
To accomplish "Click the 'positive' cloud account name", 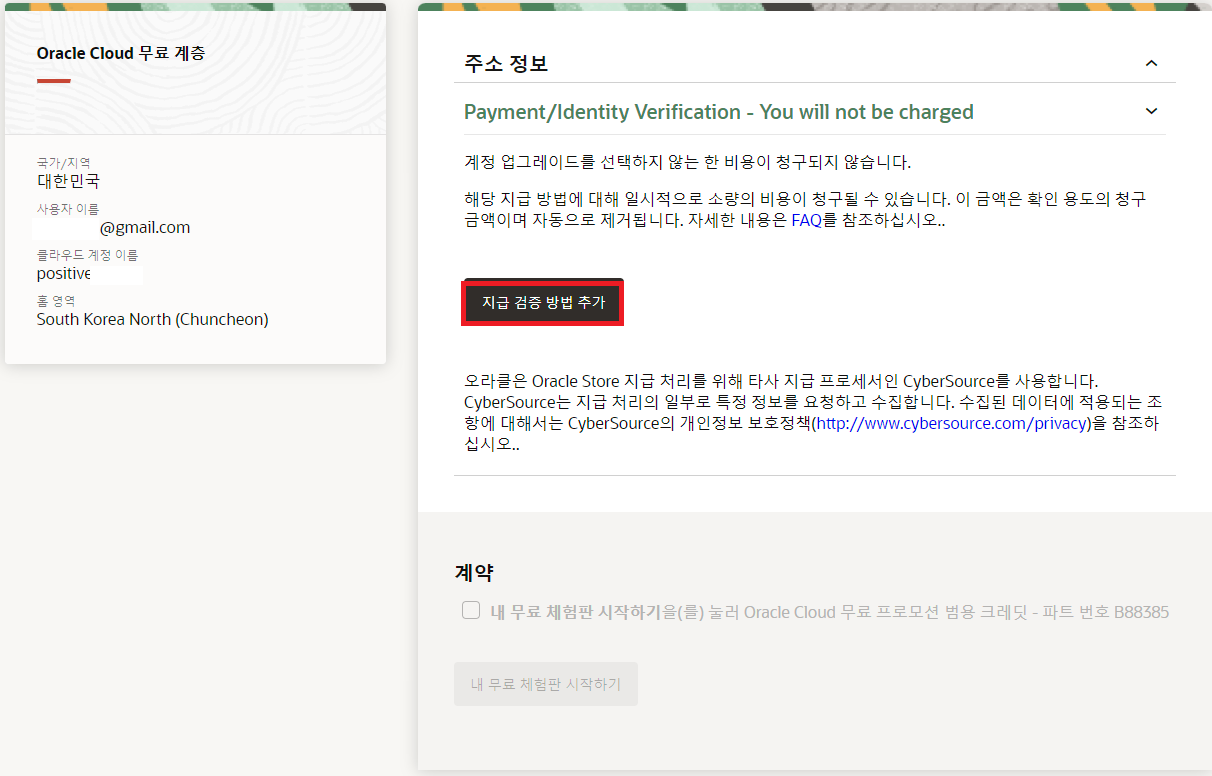I will coord(64,273).
